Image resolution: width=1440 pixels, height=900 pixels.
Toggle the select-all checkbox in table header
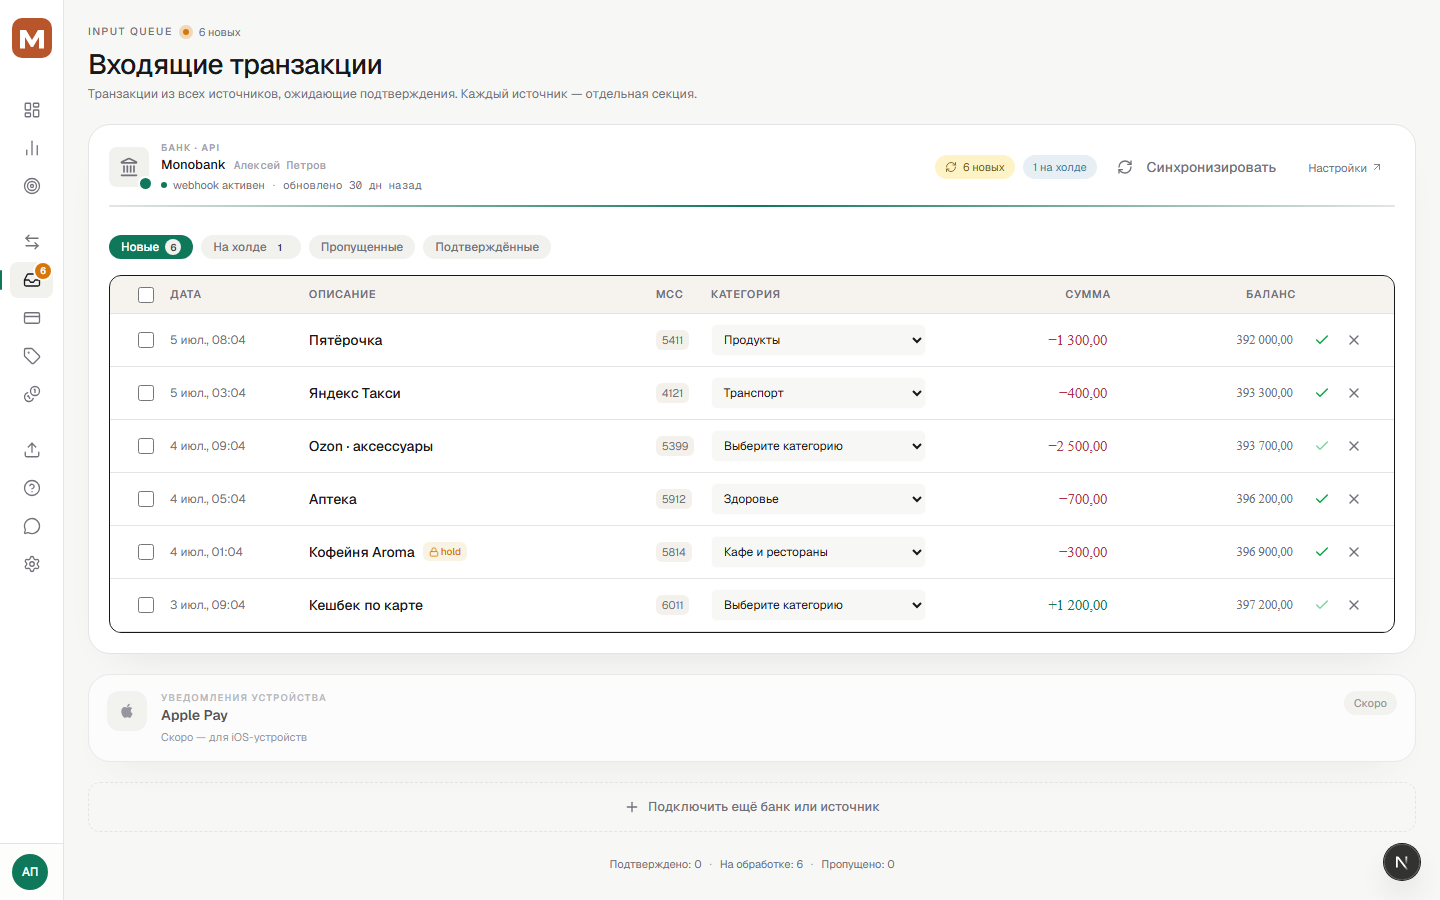click(x=146, y=295)
